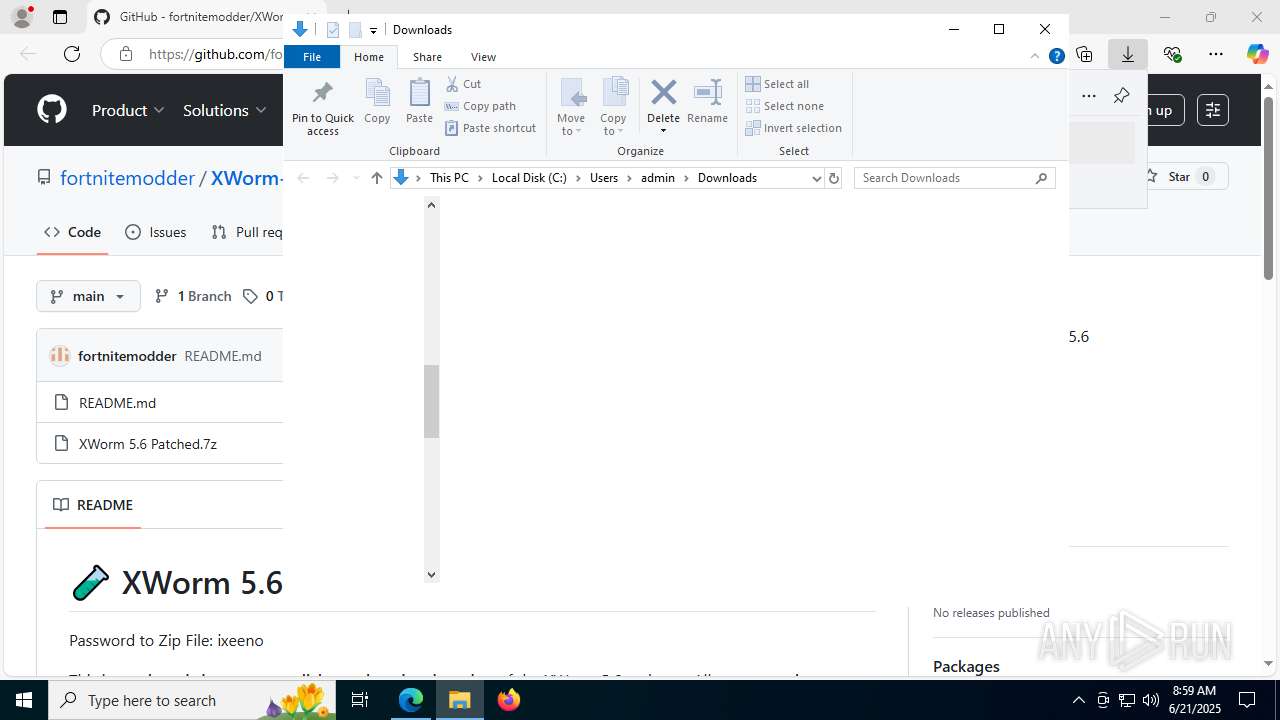Open Edge Settings and more menu

tap(1215, 54)
